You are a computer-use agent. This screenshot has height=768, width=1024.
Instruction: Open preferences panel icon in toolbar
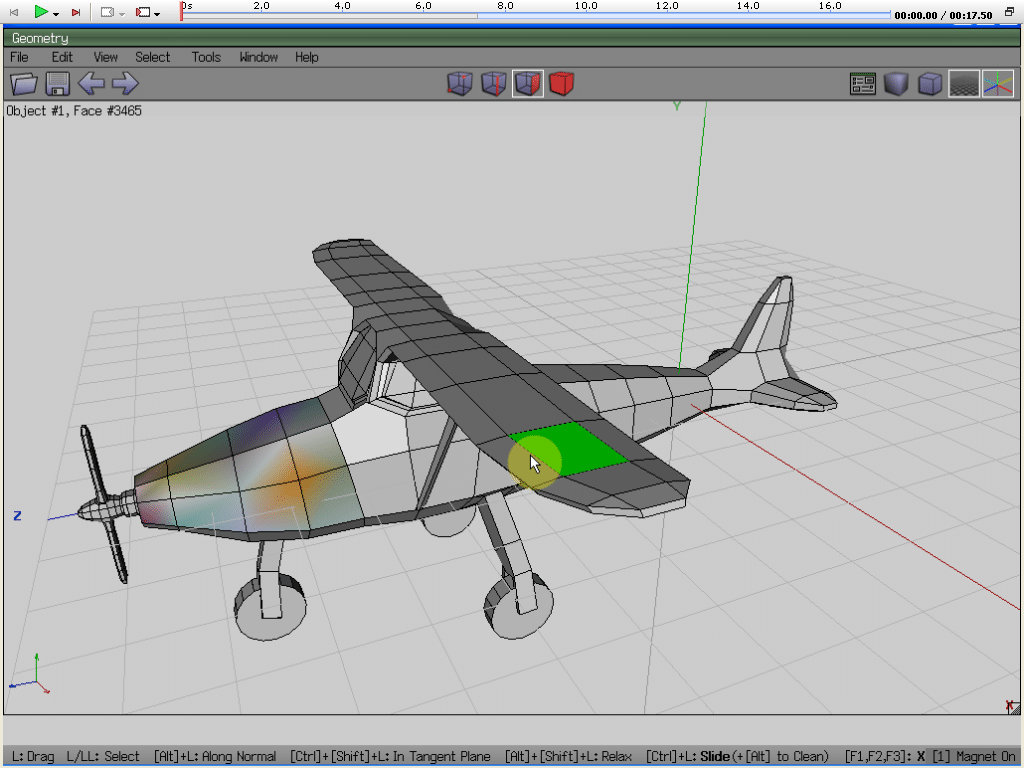click(863, 84)
